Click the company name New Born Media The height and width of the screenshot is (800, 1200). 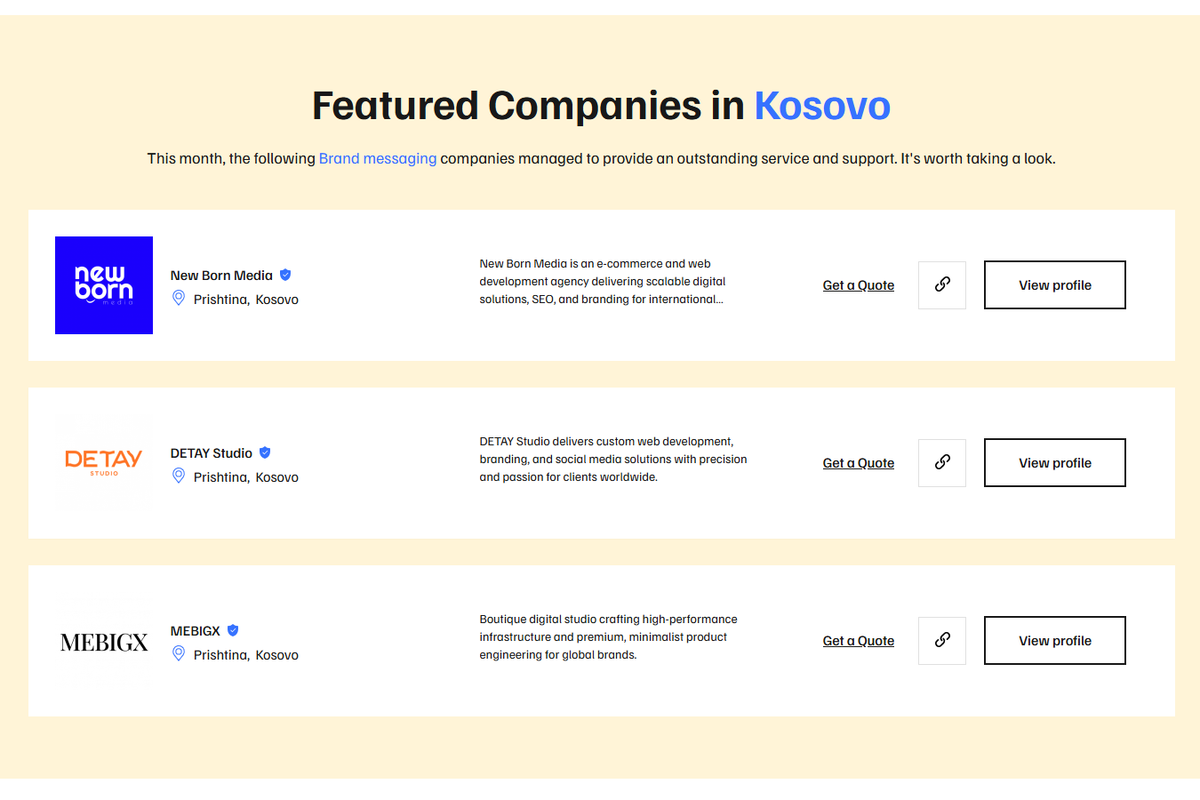220,275
